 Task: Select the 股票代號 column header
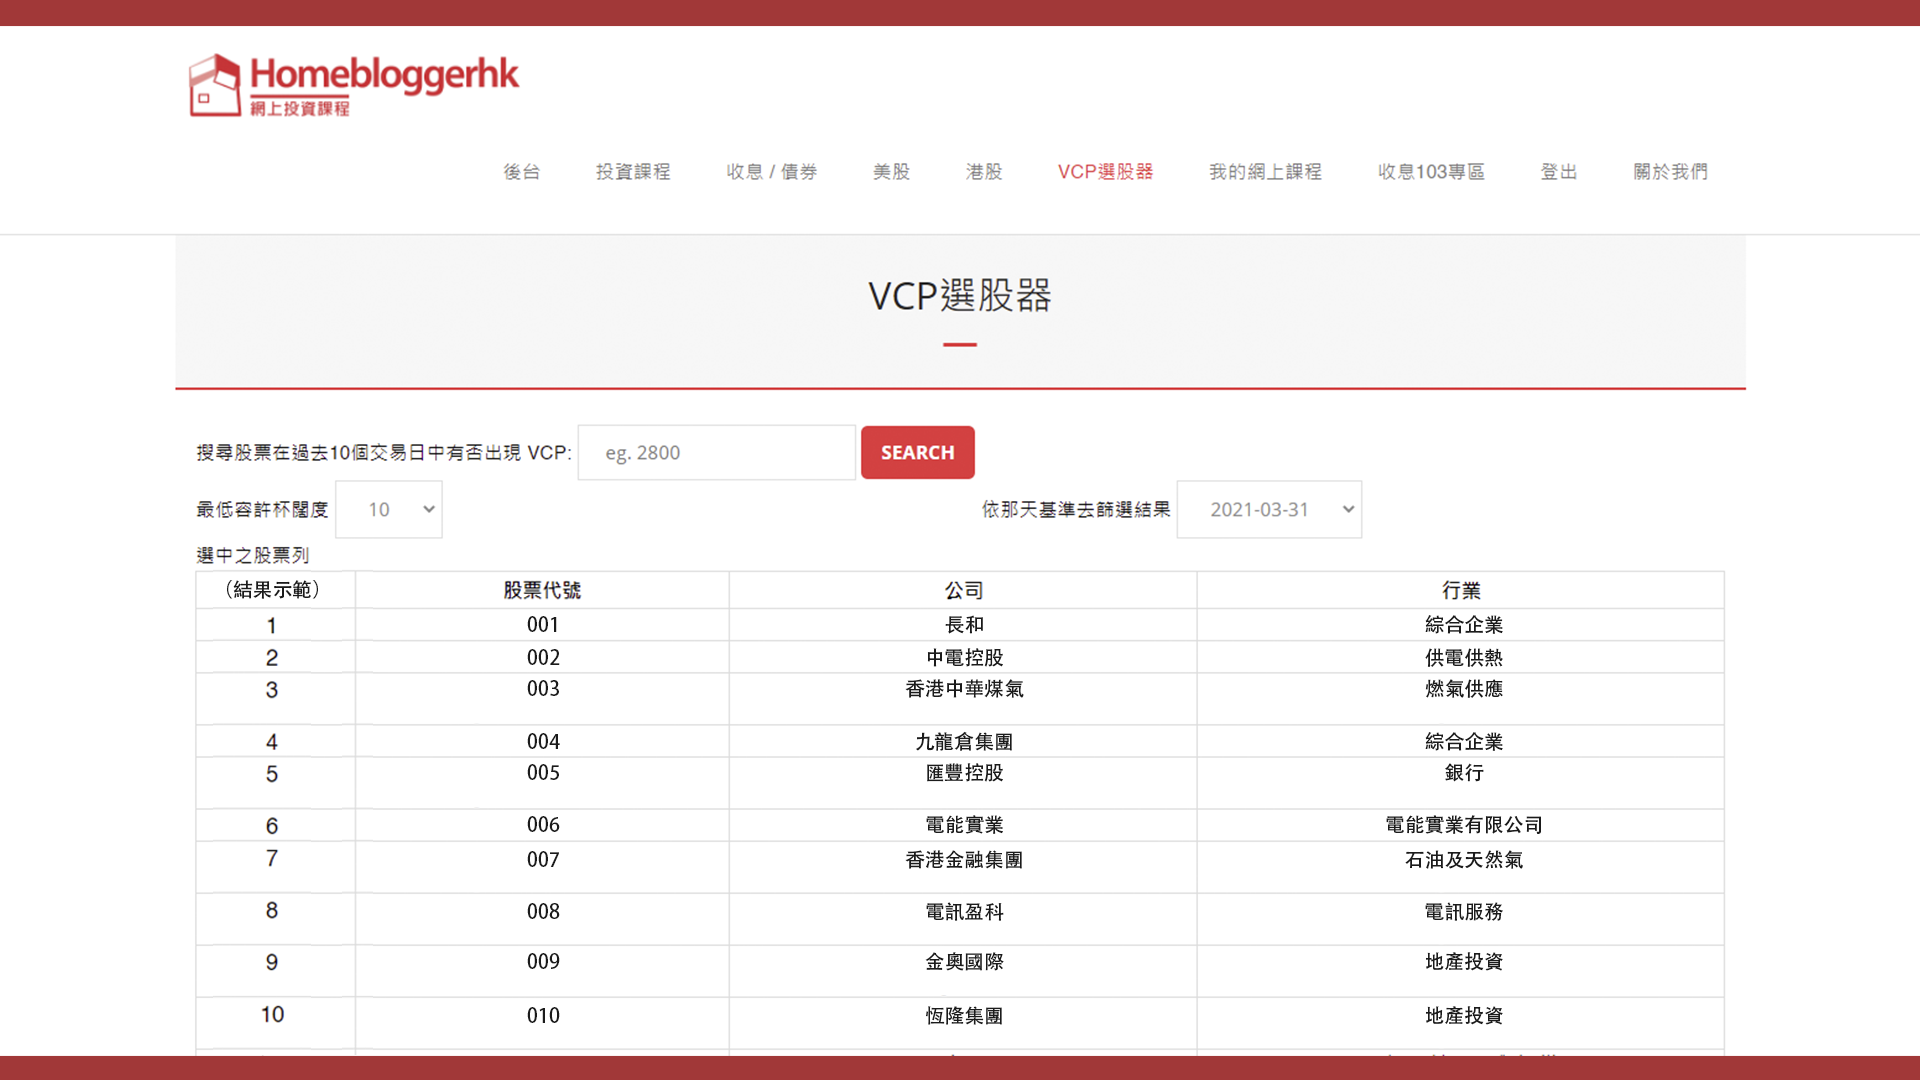(x=542, y=590)
